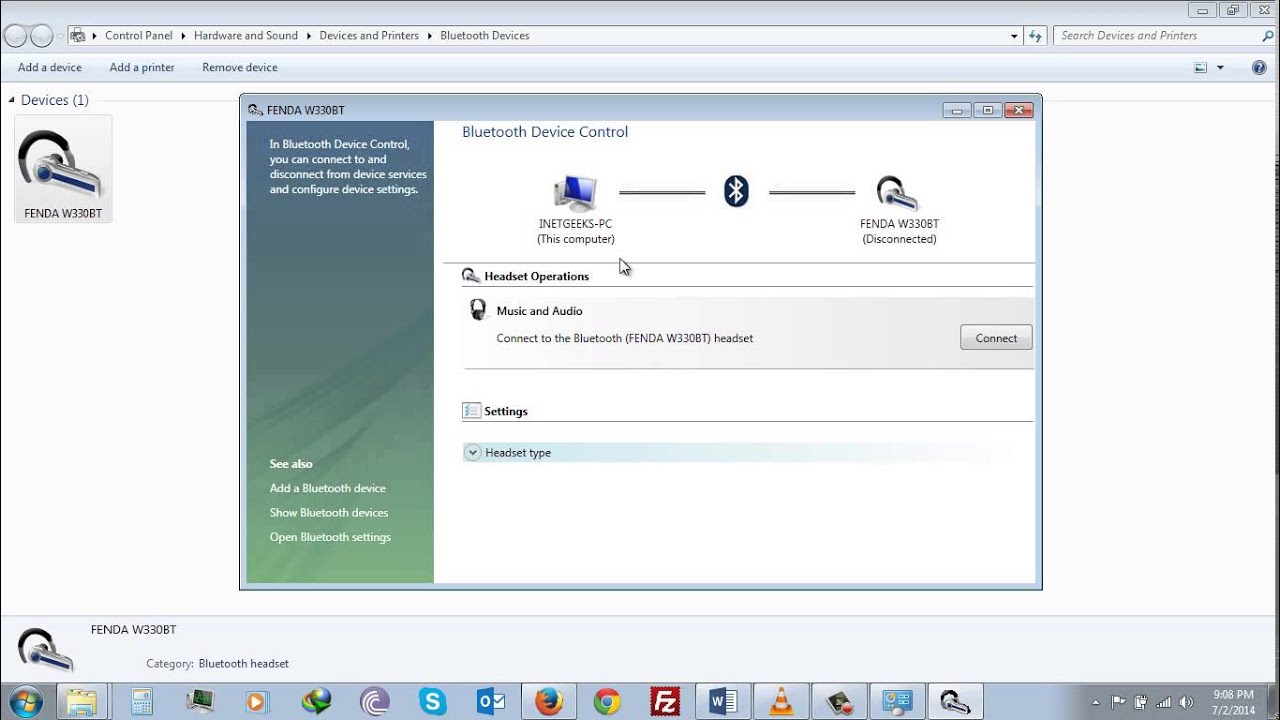The height and width of the screenshot is (720, 1280).
Task: Open Outlook from the taskbar
Action: (491, 702)
